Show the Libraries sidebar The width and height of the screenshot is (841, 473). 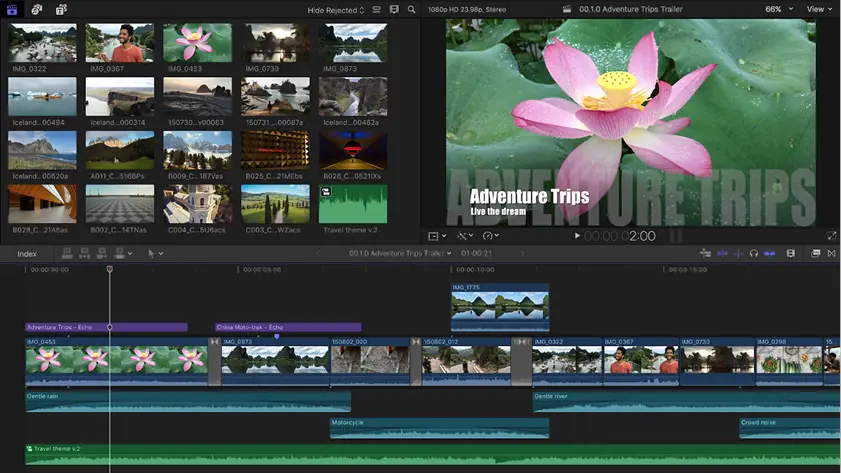click(x=12, y=9)
